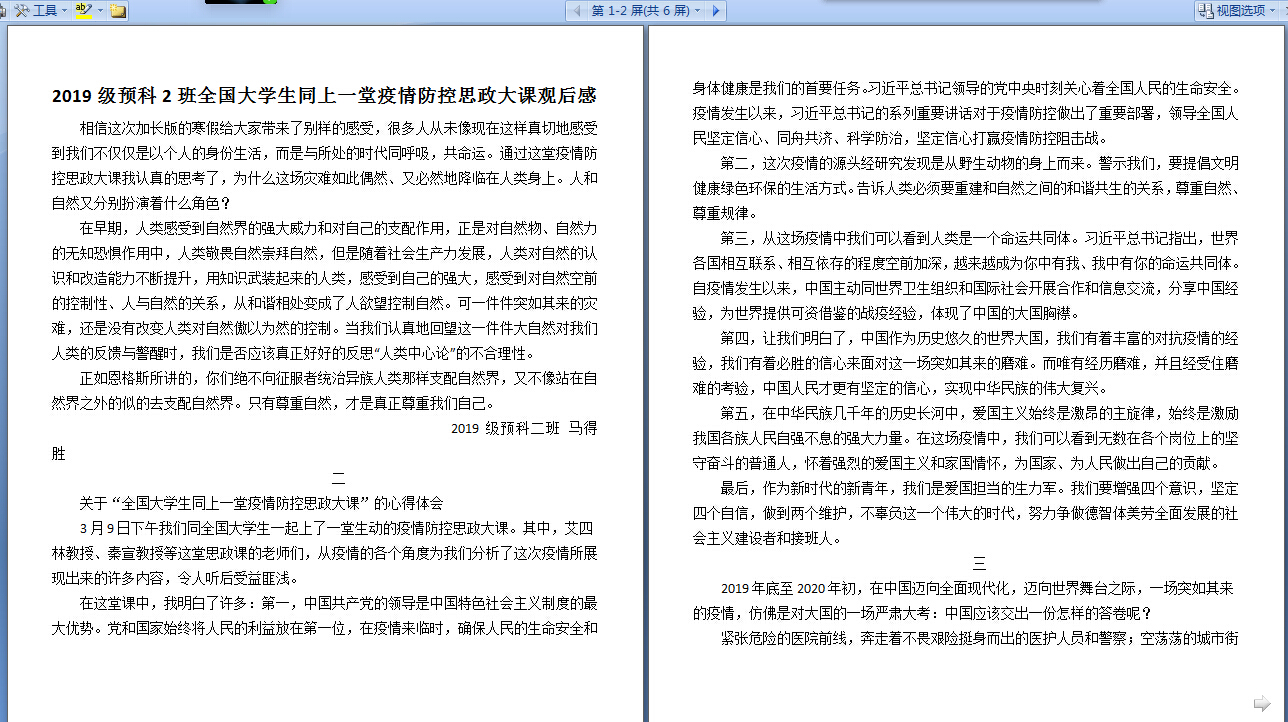Click the insert comment icon

point(118,10)
